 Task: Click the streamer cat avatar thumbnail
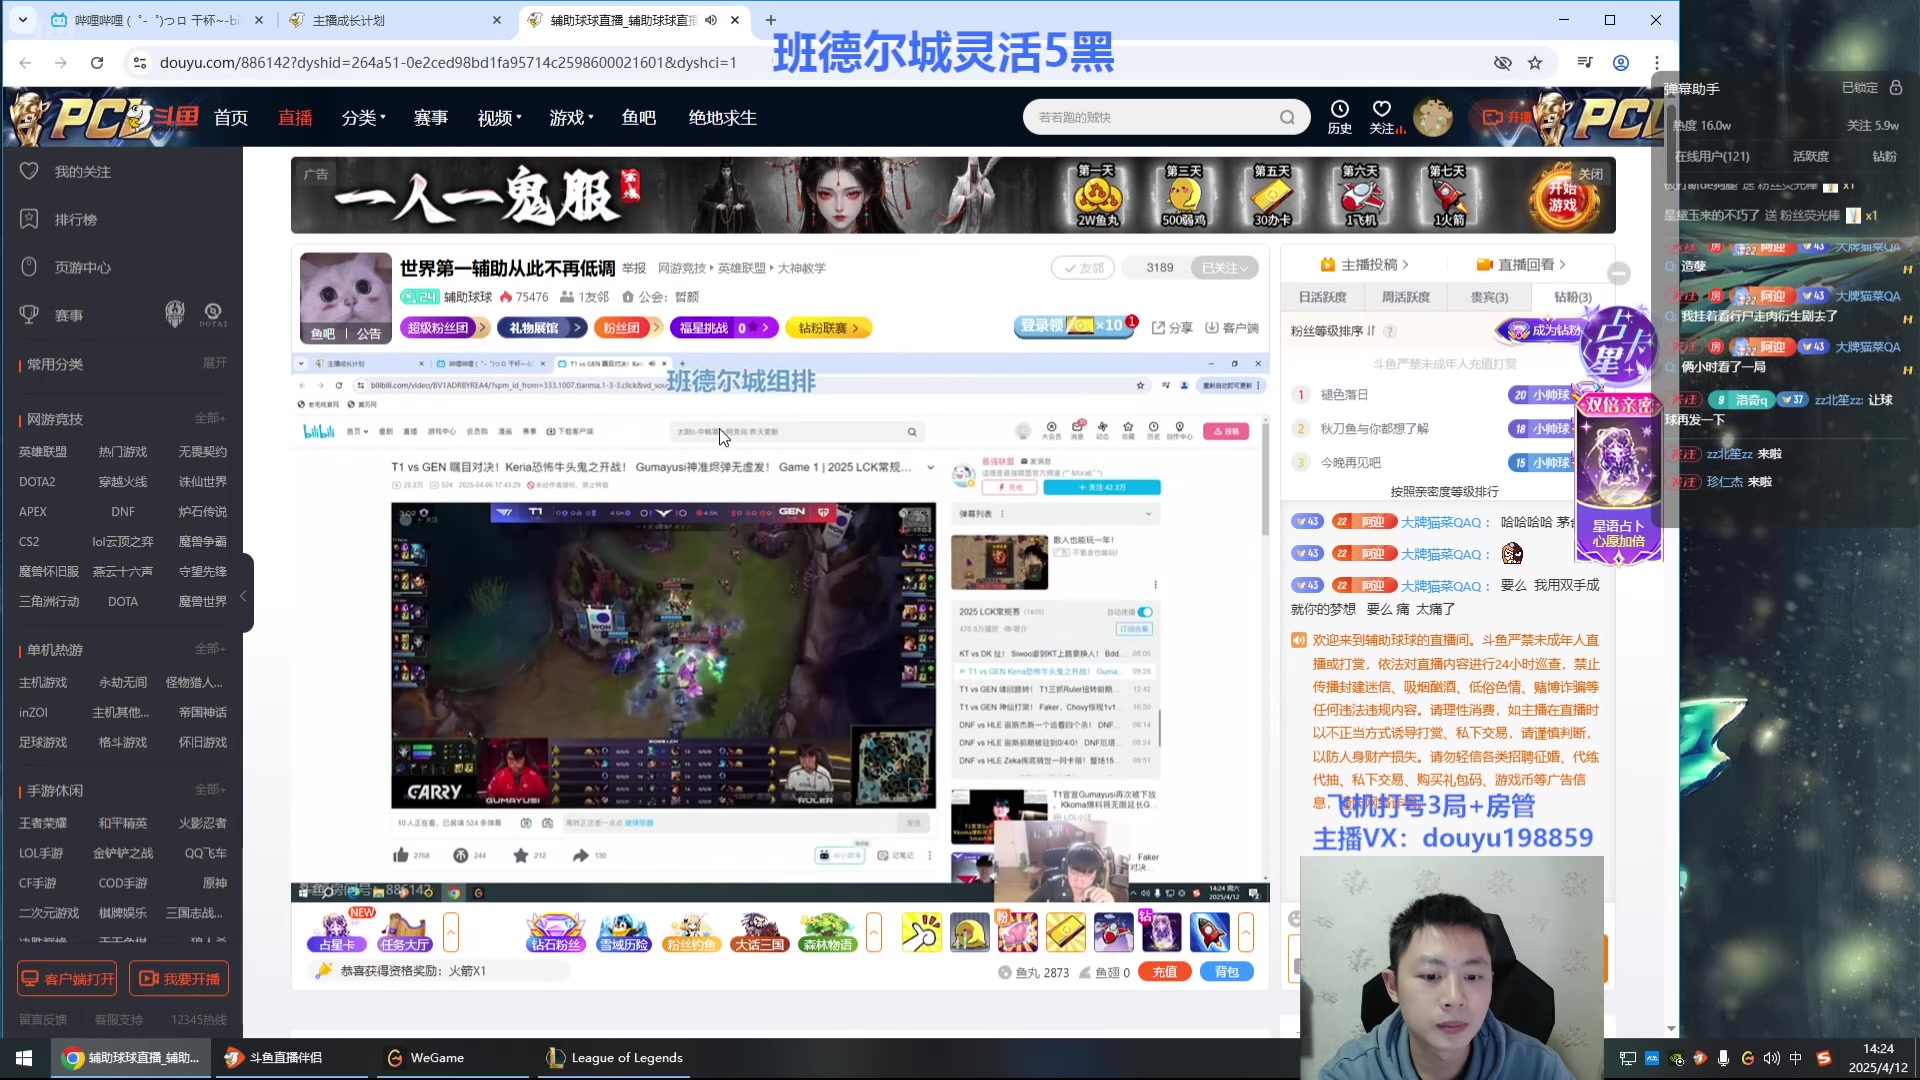346,298
